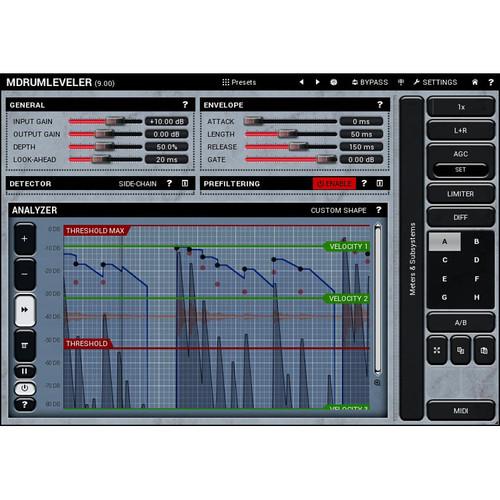Edit Attack value 0 ms
This screenshot has height=500, width=500.
point(361,121)
